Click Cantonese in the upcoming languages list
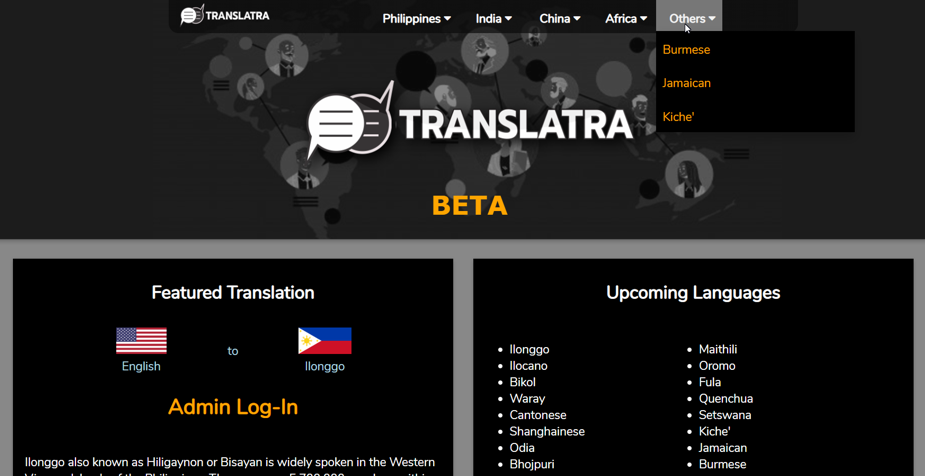The image size is (925, 476). pyautogui.click(x=538, y=415)
